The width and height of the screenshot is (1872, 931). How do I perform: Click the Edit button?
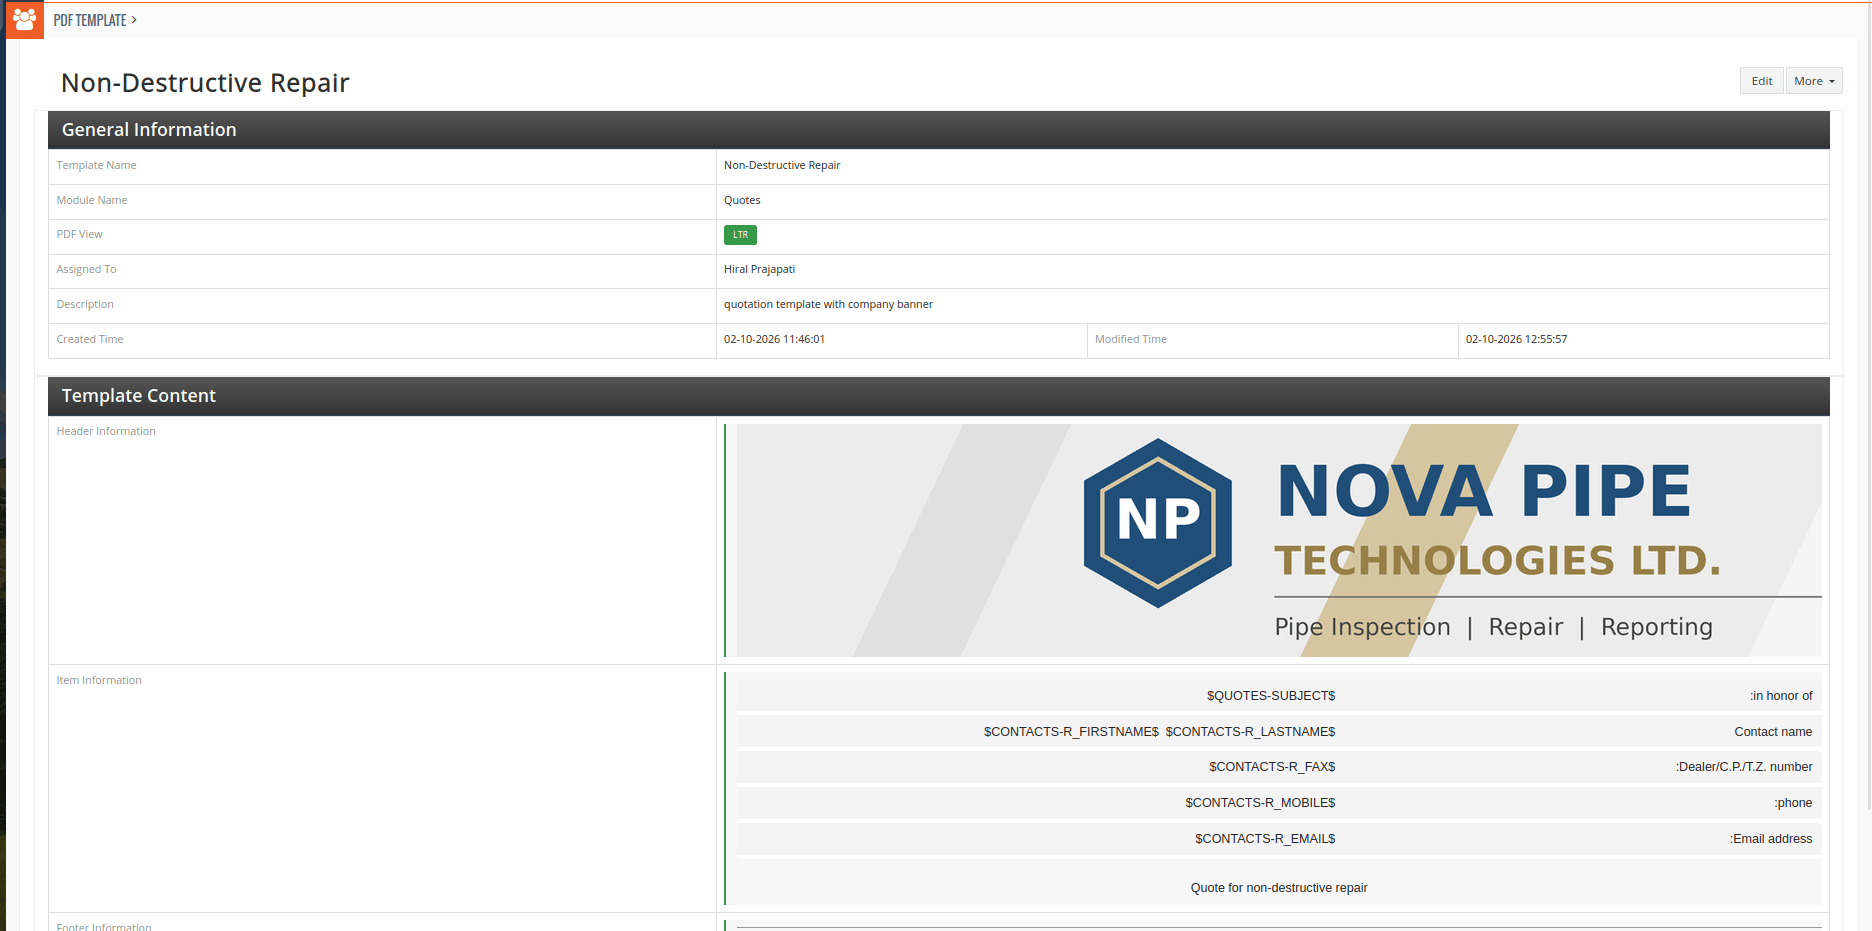point(1761,81)
